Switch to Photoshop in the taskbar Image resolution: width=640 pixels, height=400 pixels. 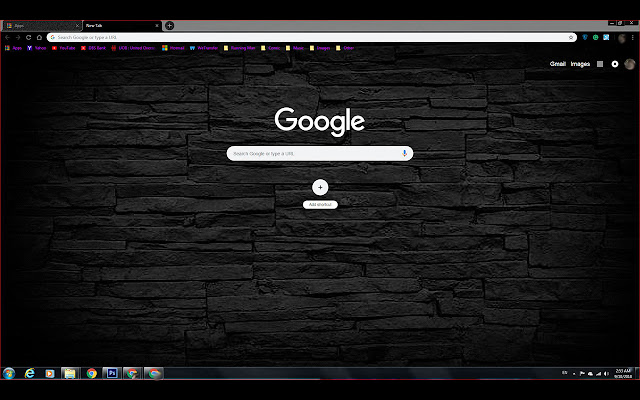[112, 373]
